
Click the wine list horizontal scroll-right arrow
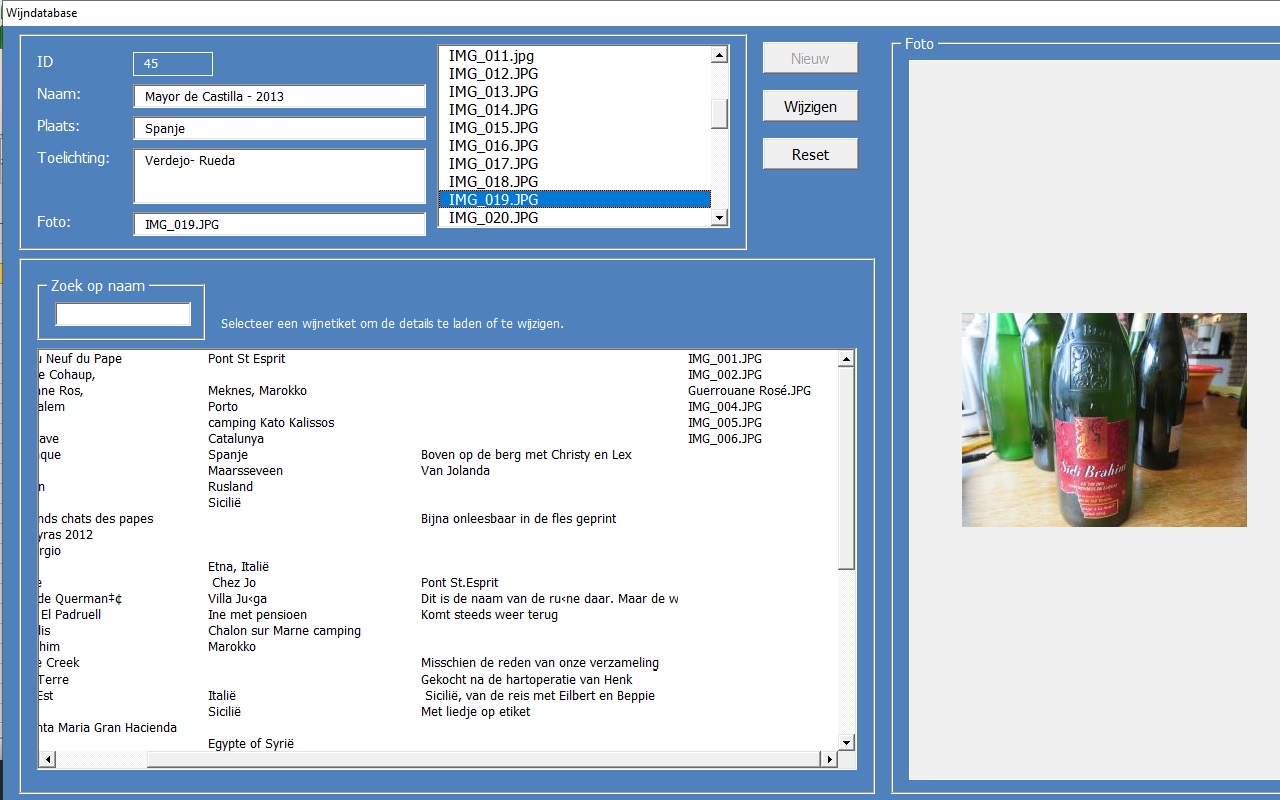coord(828,760)
